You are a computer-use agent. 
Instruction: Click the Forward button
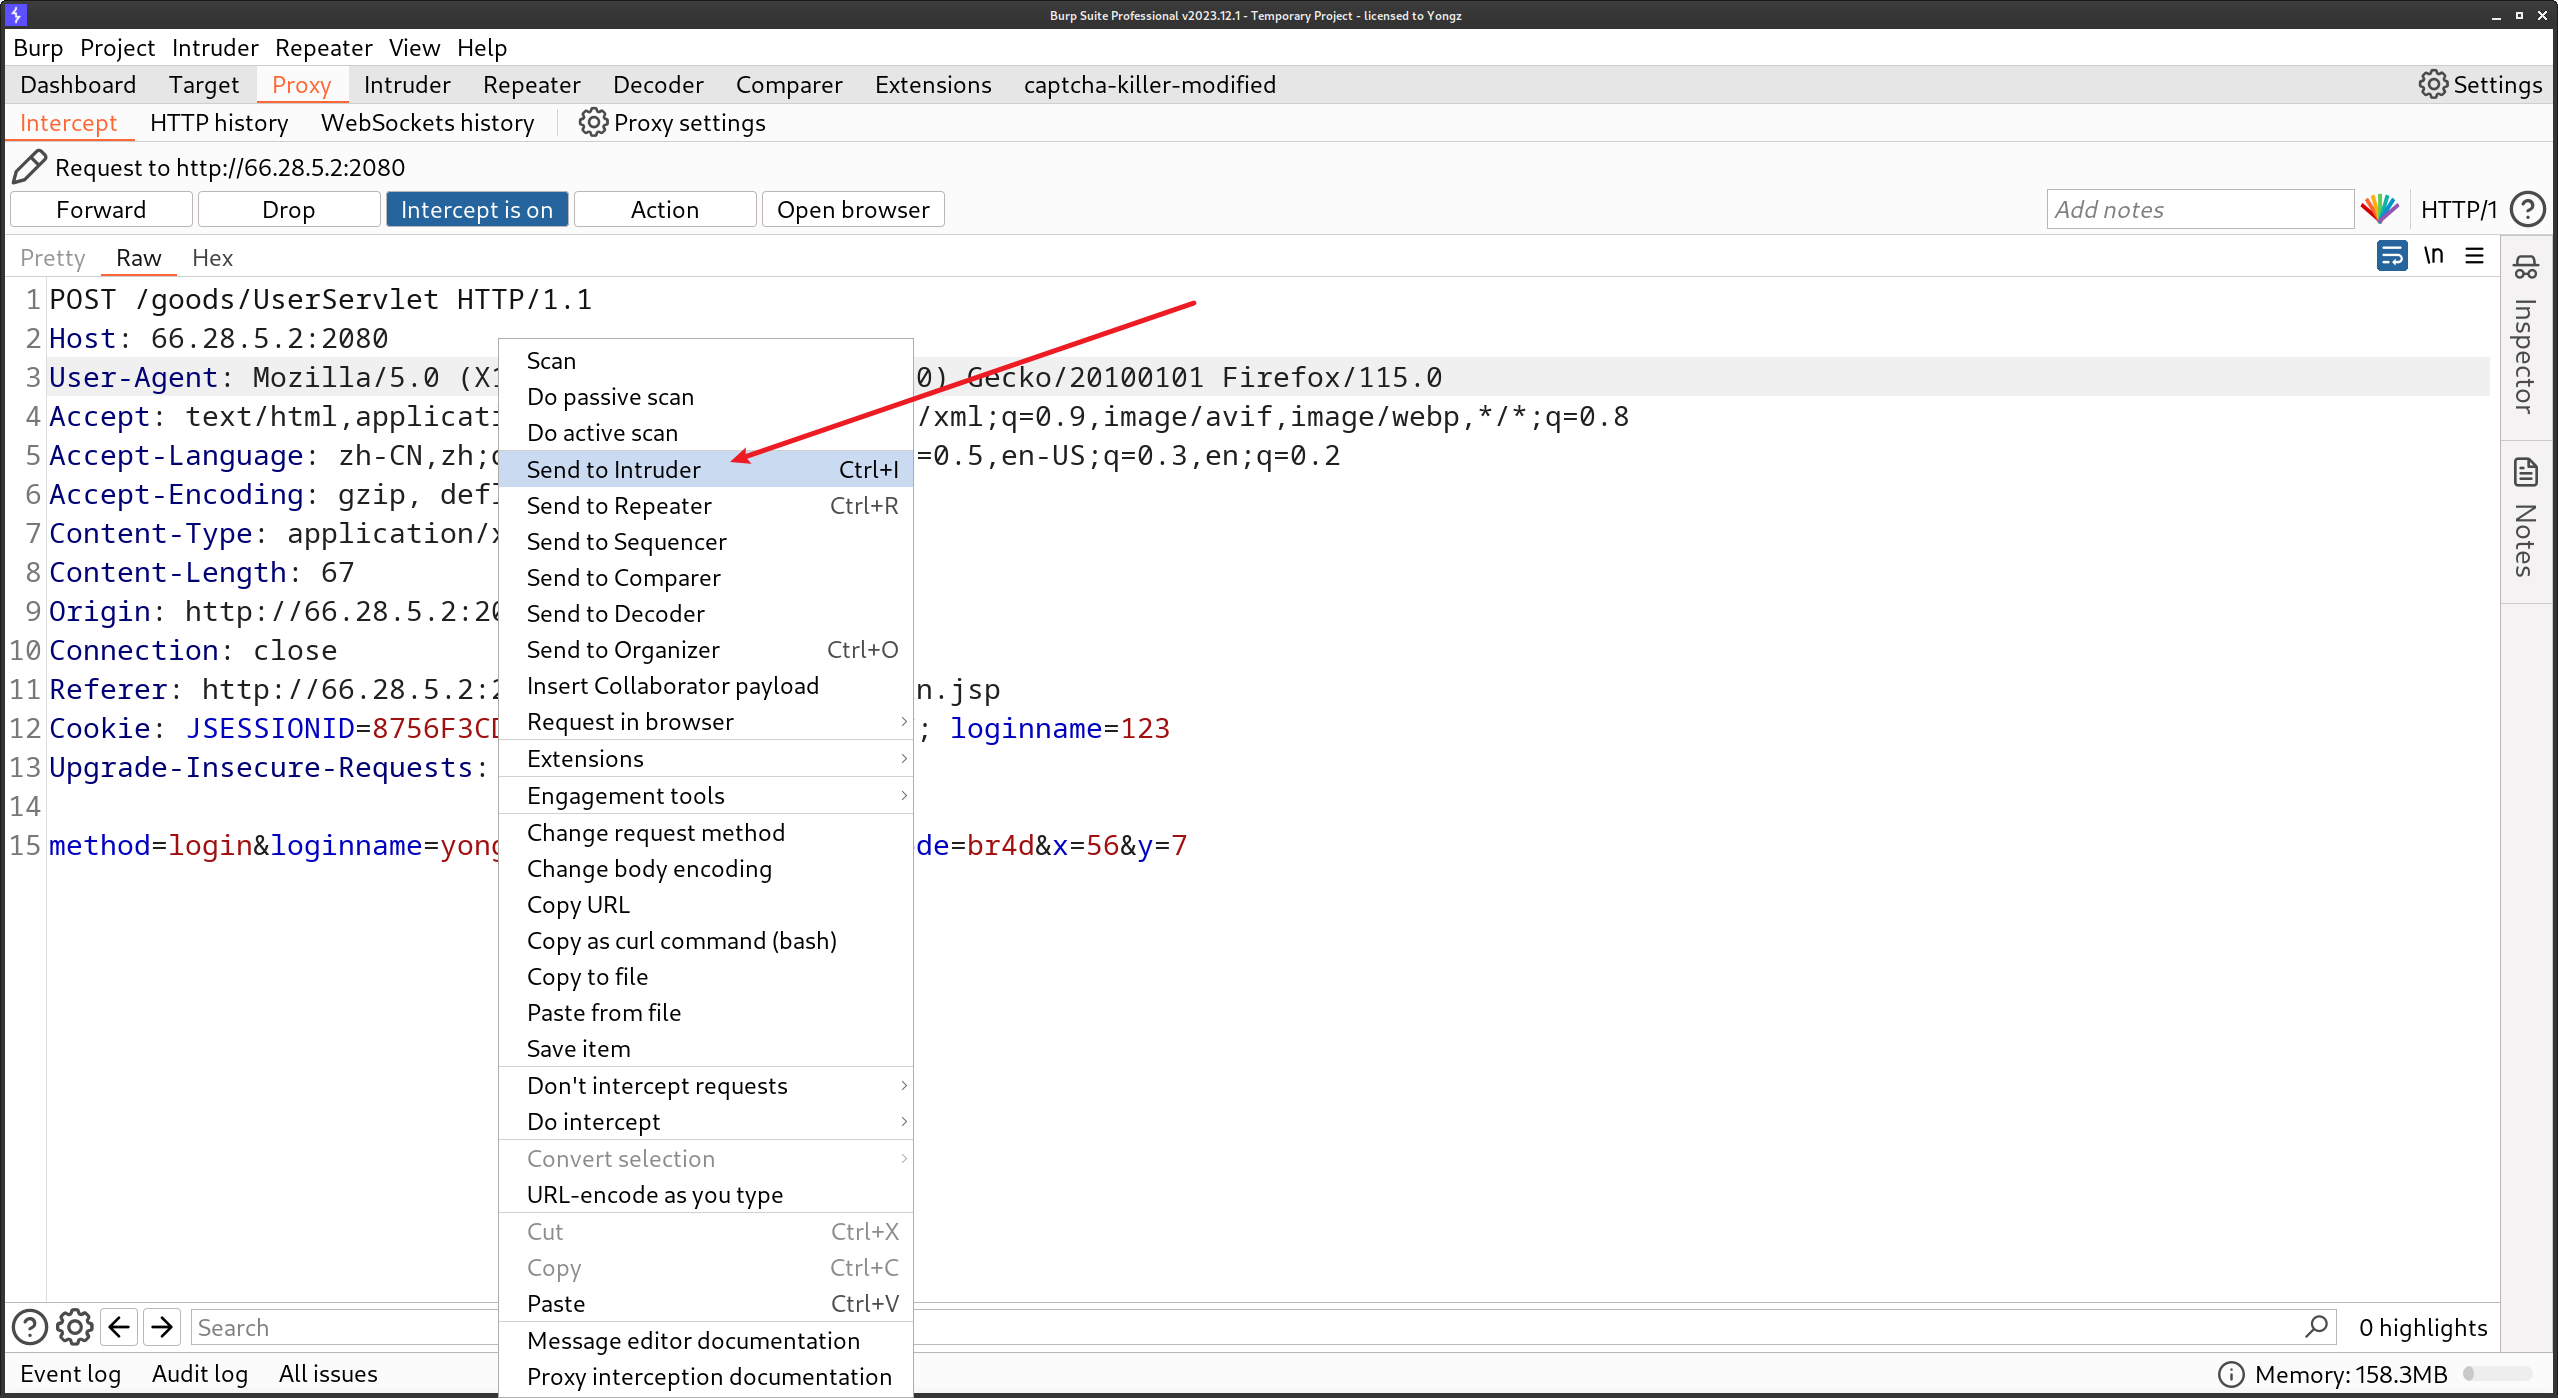point(101,209)
